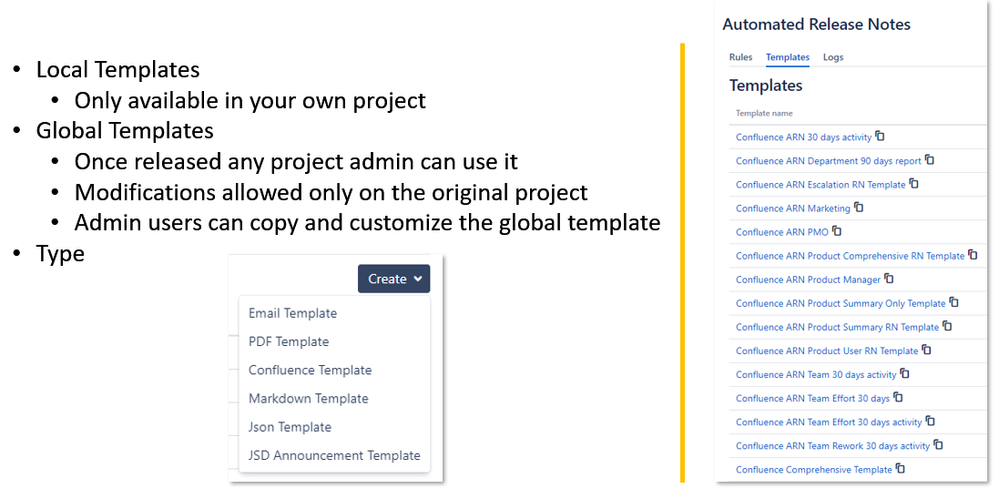Image resolution: width=999 pixels, height=488 pixels.
Task: Switch to the Rules tab
Action: (740, 57)
